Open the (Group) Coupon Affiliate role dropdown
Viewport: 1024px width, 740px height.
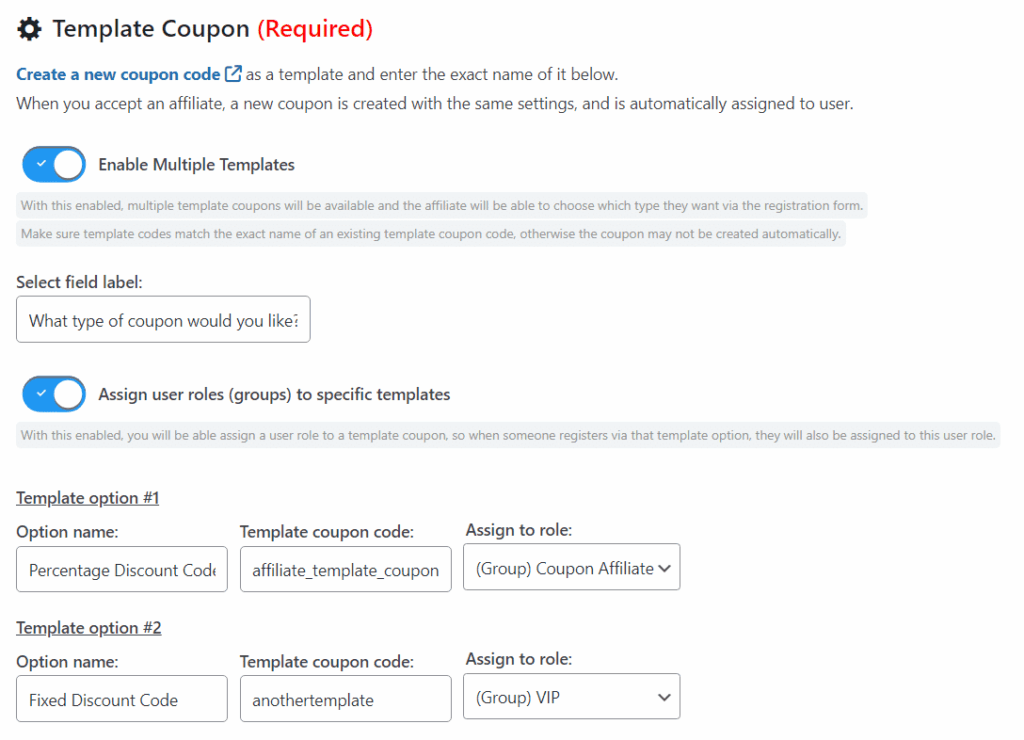click(x=572, y=567)
